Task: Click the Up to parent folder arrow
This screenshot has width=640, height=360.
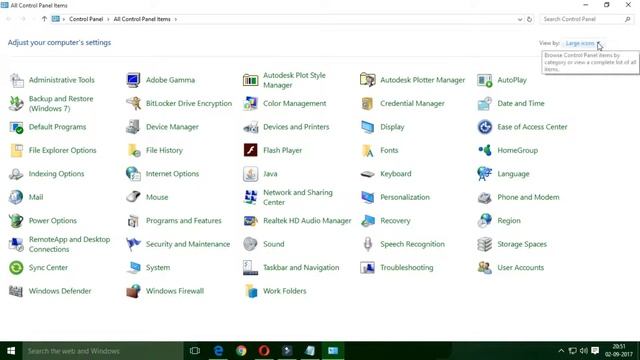Action: click(44, 19)
